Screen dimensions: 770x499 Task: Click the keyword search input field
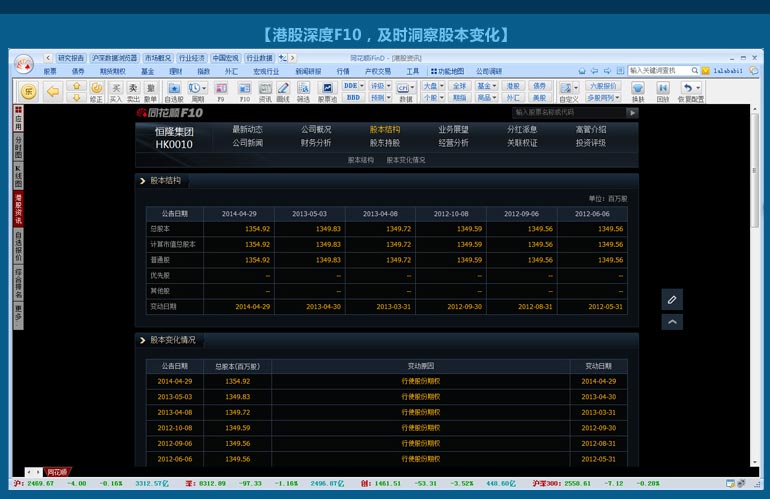point(660,71)
